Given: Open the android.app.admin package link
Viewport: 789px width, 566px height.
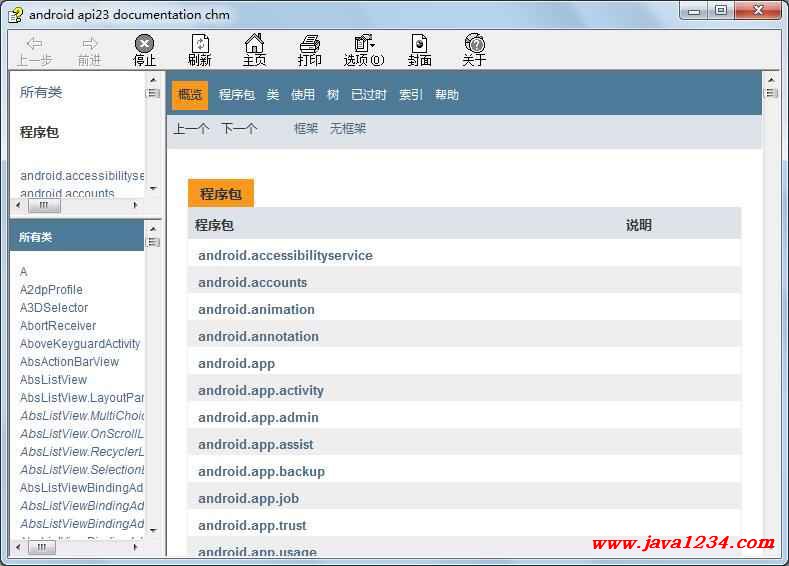Looking at the screenshot, I should click(x=258, y=417).
